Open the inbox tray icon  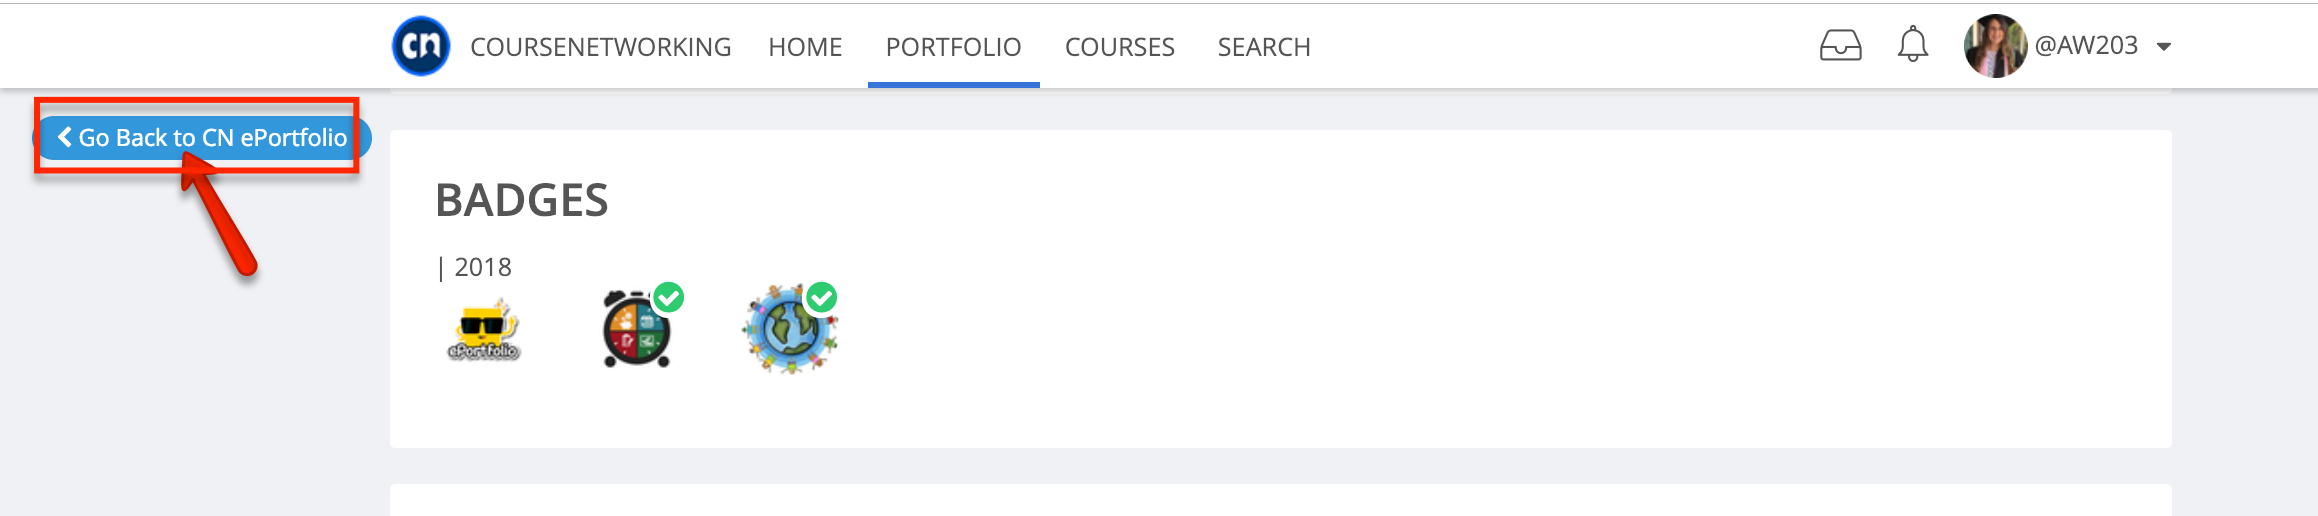click(1840, 46)
